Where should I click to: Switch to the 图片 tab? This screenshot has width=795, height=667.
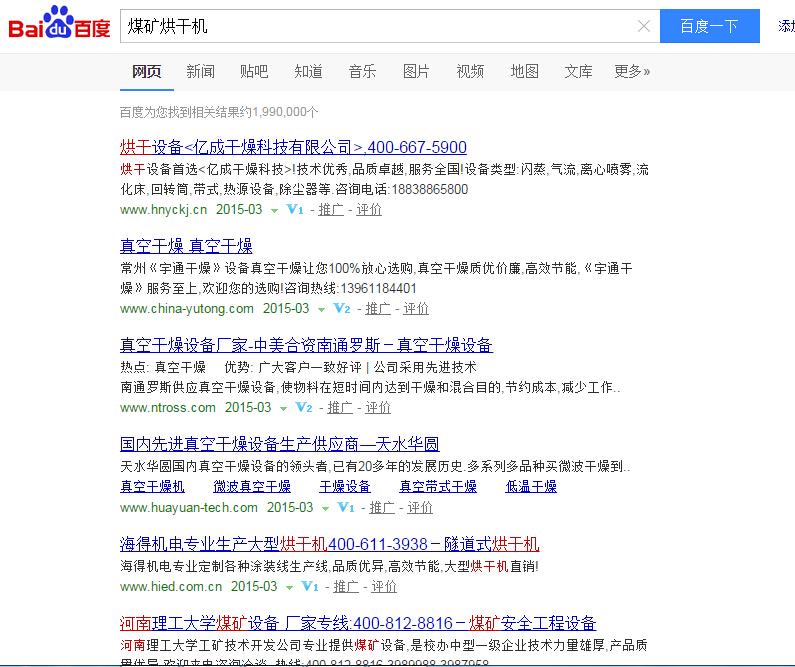coord(416,71)
